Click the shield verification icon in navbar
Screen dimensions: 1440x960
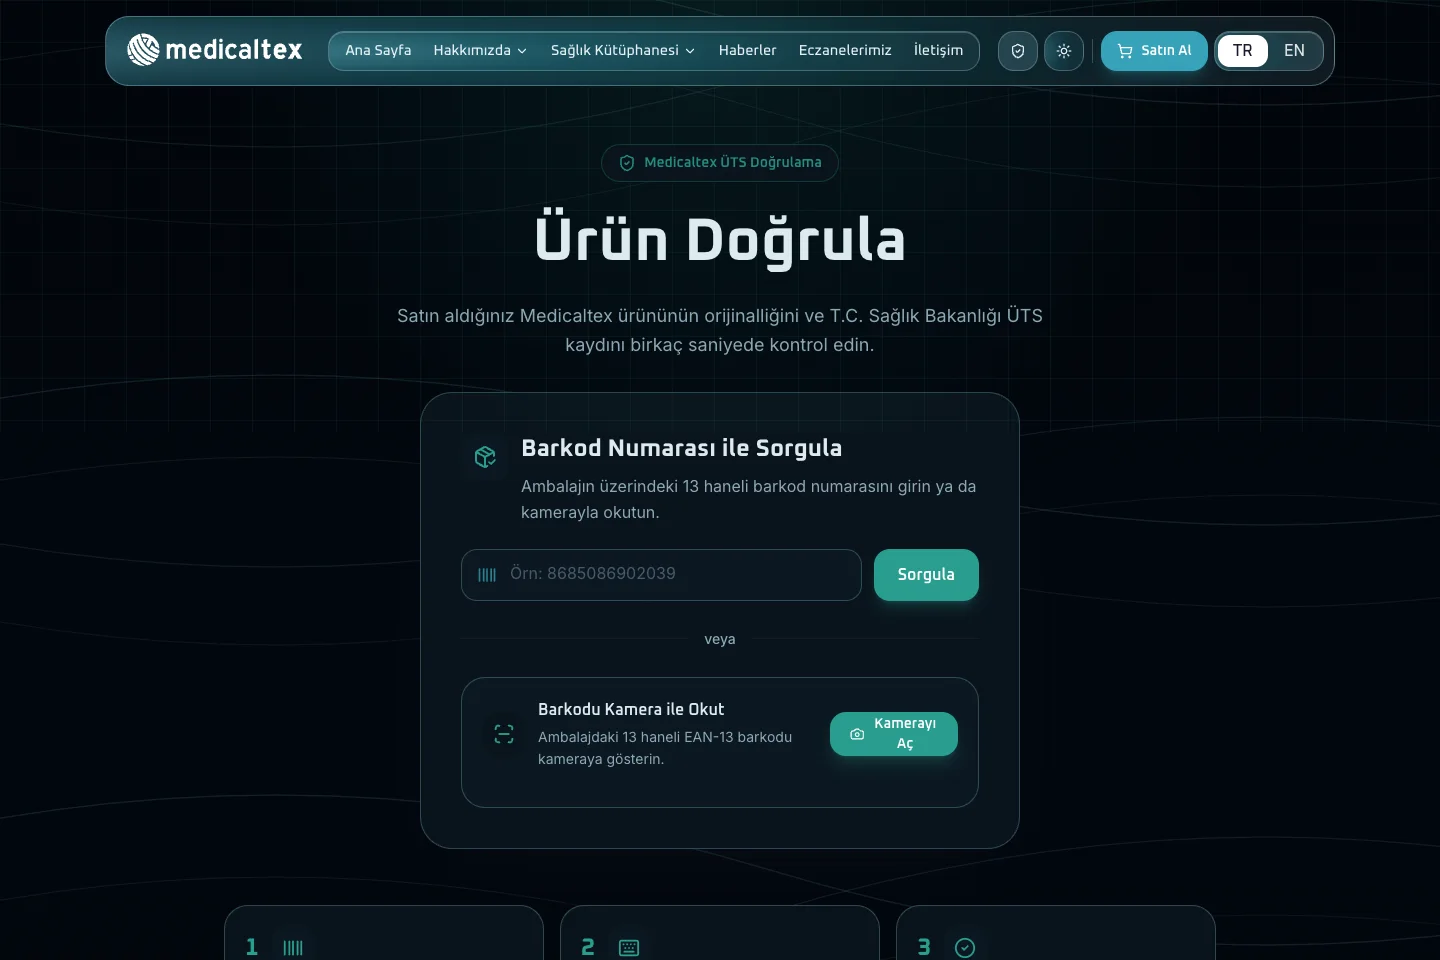point(1018,51)
